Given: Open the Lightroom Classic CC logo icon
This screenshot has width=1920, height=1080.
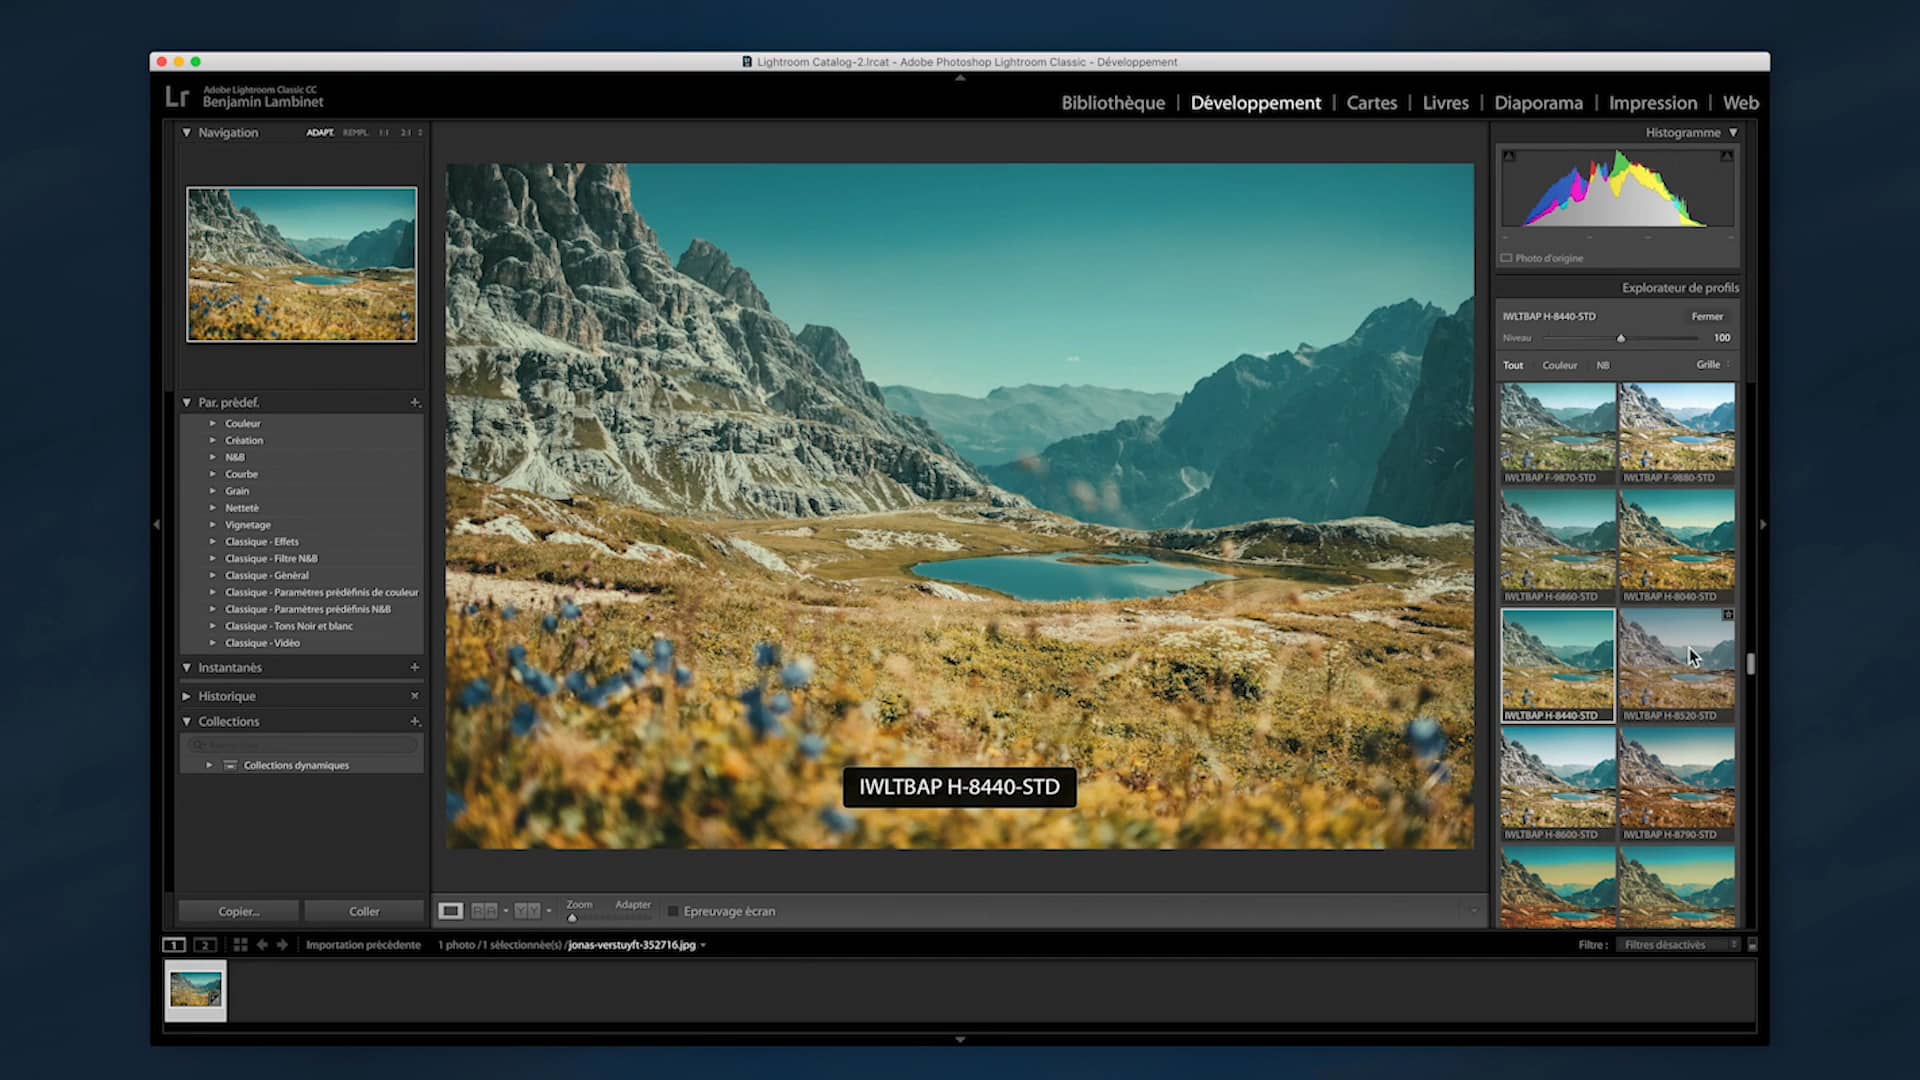Looking at the screenshot, I should pyautogui.click(x=179, y=98).
